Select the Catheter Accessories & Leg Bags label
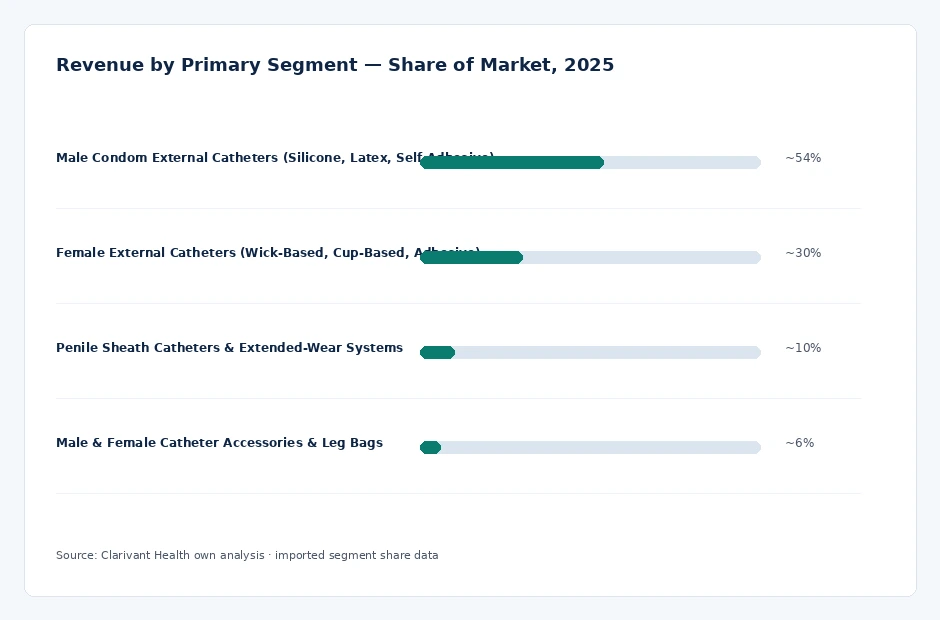This screenshot has width=940, height=620. tap(219, 443)
